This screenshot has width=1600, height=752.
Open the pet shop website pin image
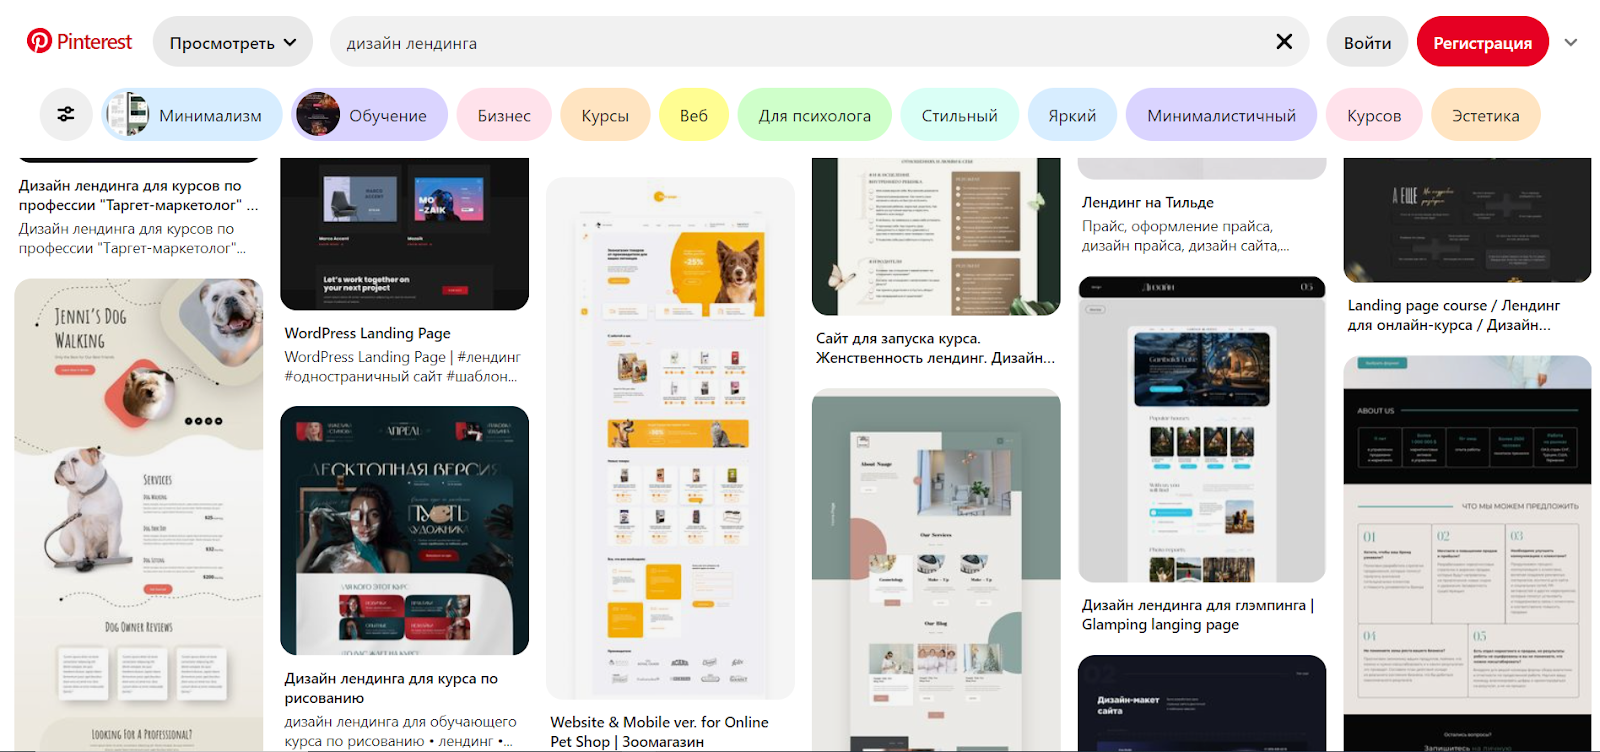[x=670, y=440]
